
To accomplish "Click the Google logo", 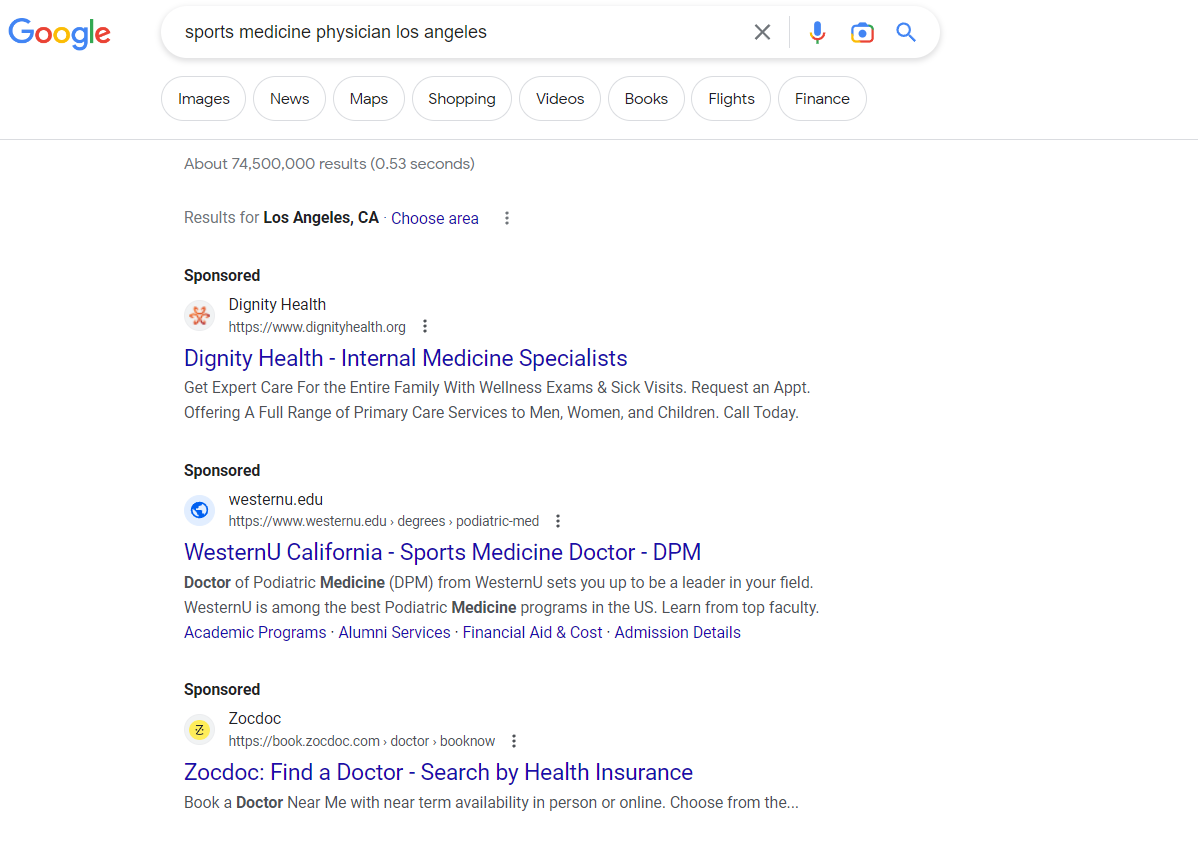I will click(x=60, y=33).
